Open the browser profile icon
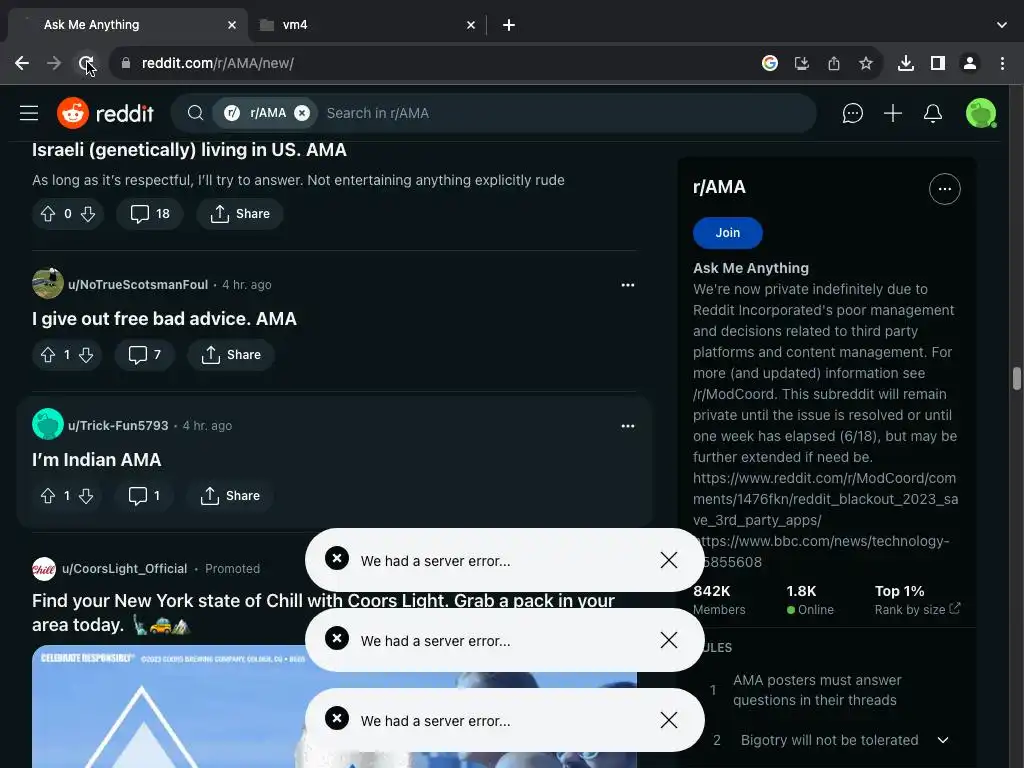Screen dimensions: 1024x768 click(970, 63)
